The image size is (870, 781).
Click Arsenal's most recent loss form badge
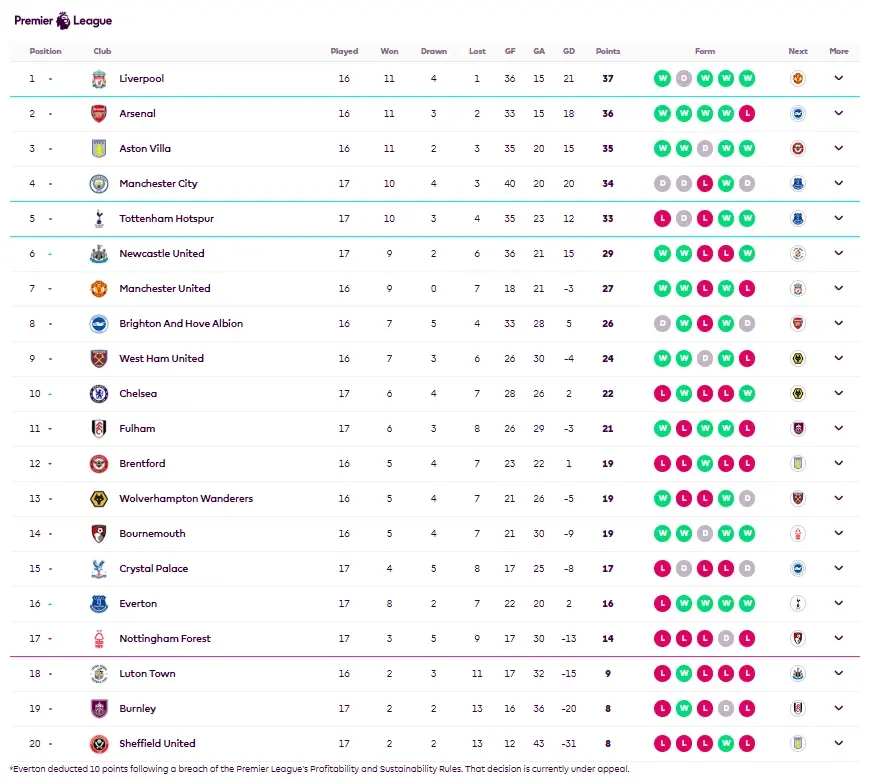[747, 114]
